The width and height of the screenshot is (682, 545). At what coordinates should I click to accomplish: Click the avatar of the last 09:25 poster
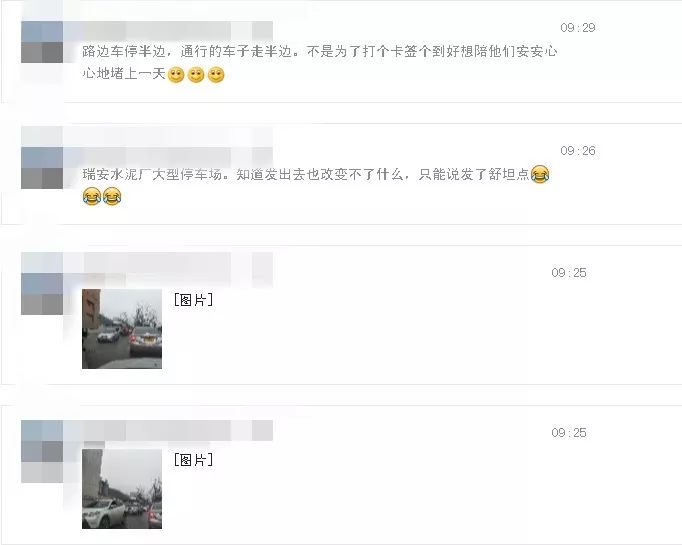[x=42, y=452]
